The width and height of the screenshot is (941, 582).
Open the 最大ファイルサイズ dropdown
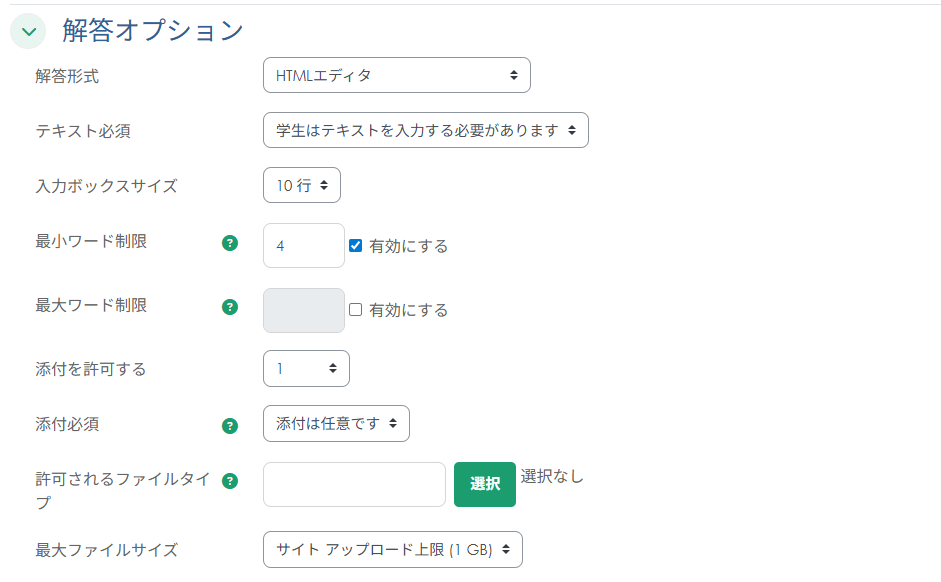coord(392,549)
